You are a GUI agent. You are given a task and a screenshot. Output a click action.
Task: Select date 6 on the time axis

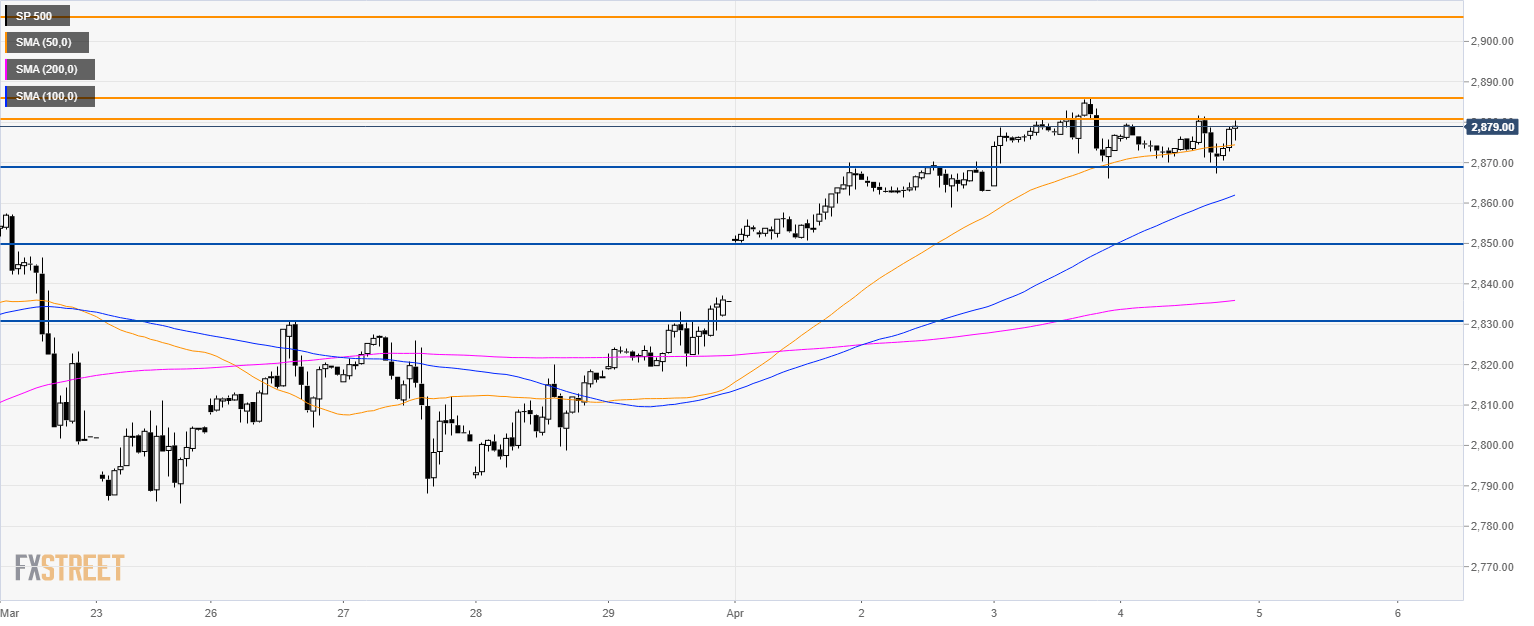pos(1397,610)
